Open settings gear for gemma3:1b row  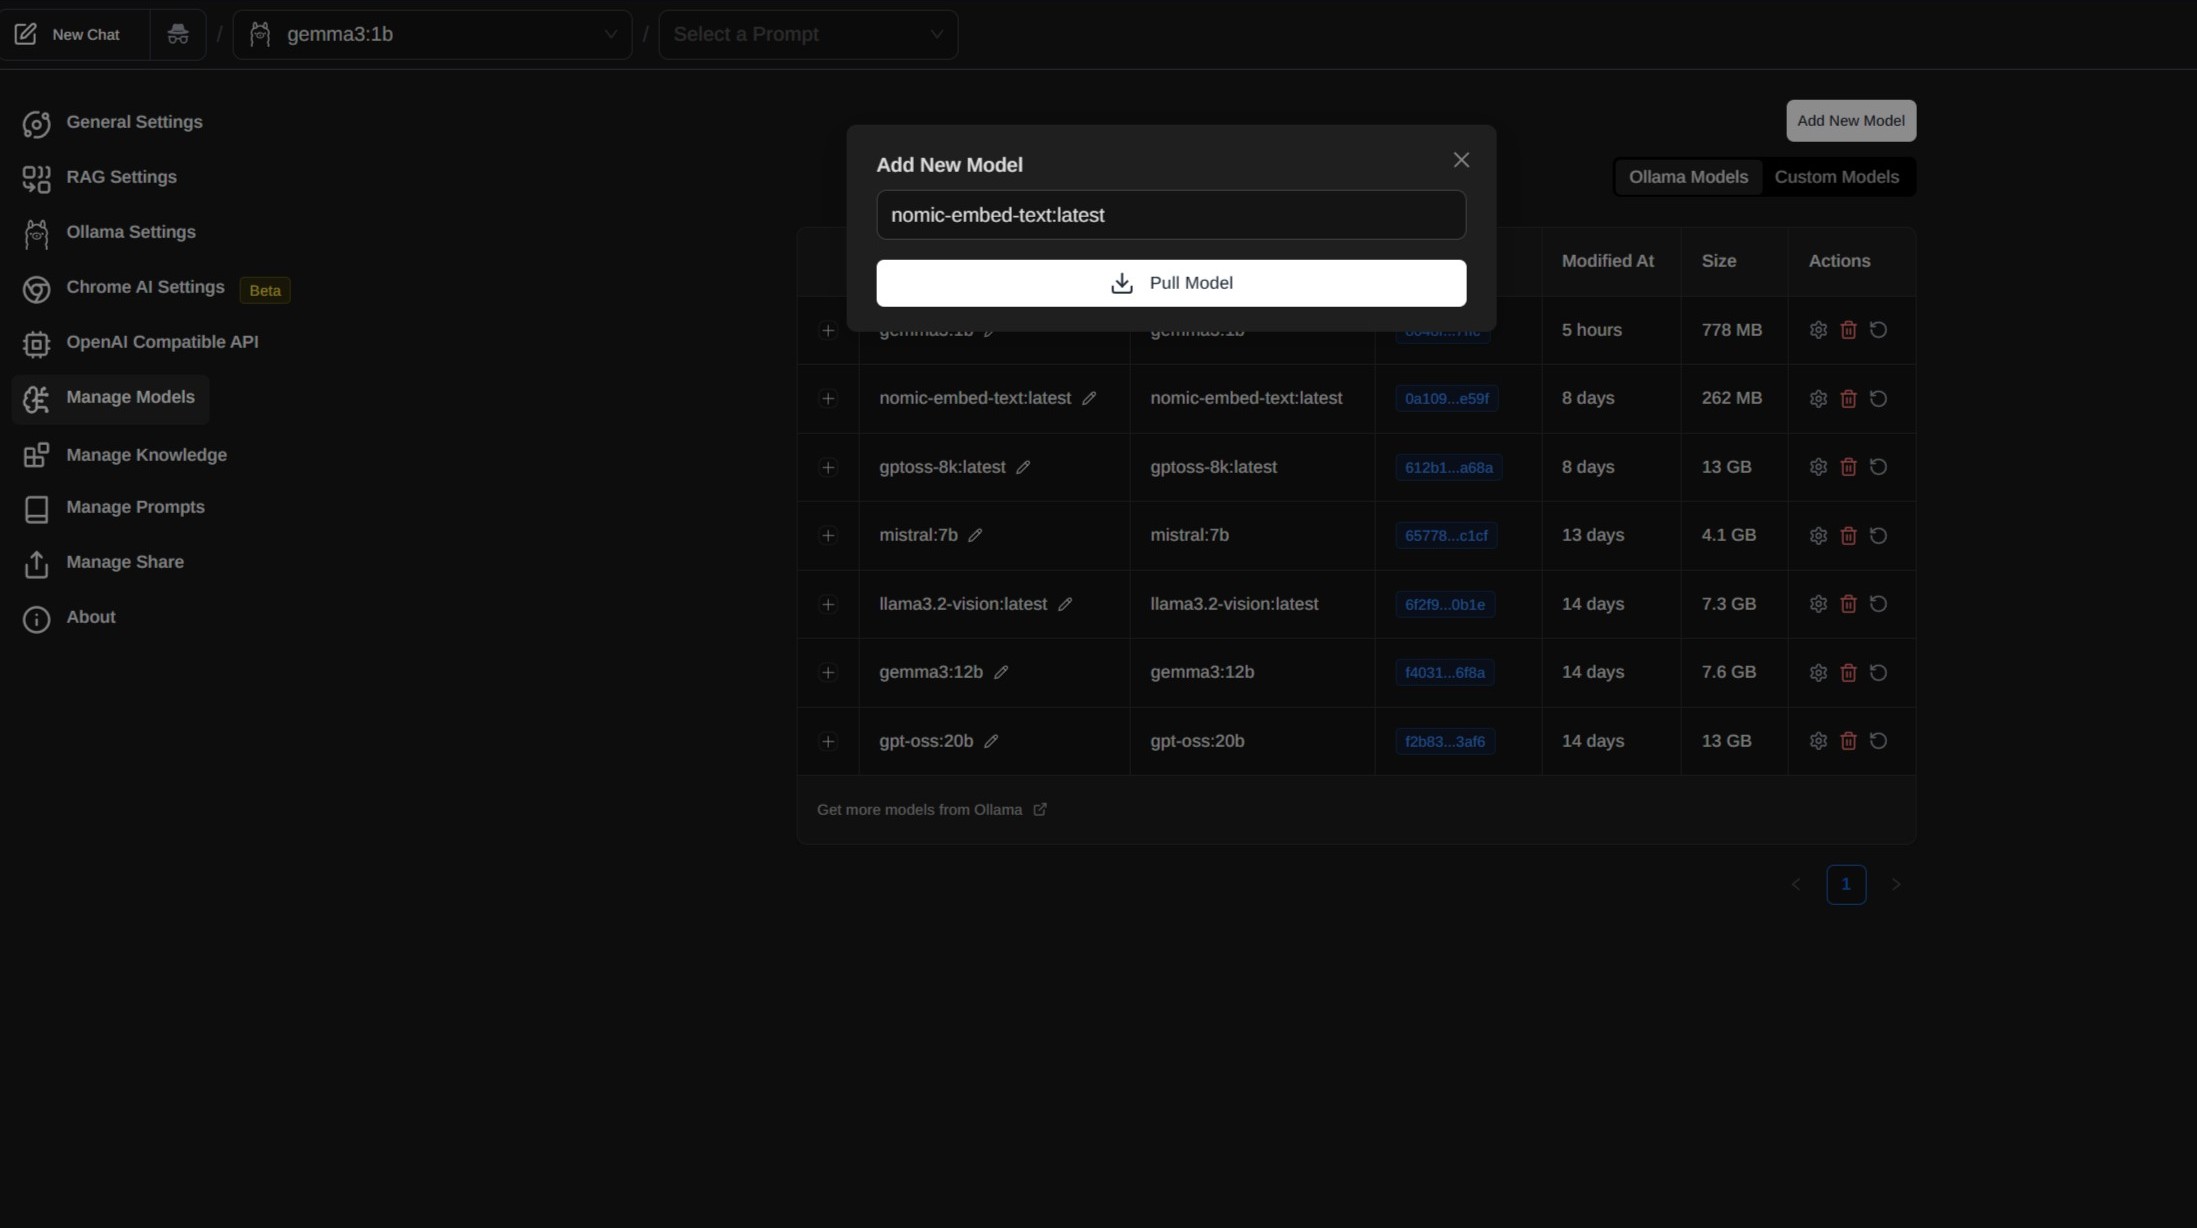point(1818,330)
